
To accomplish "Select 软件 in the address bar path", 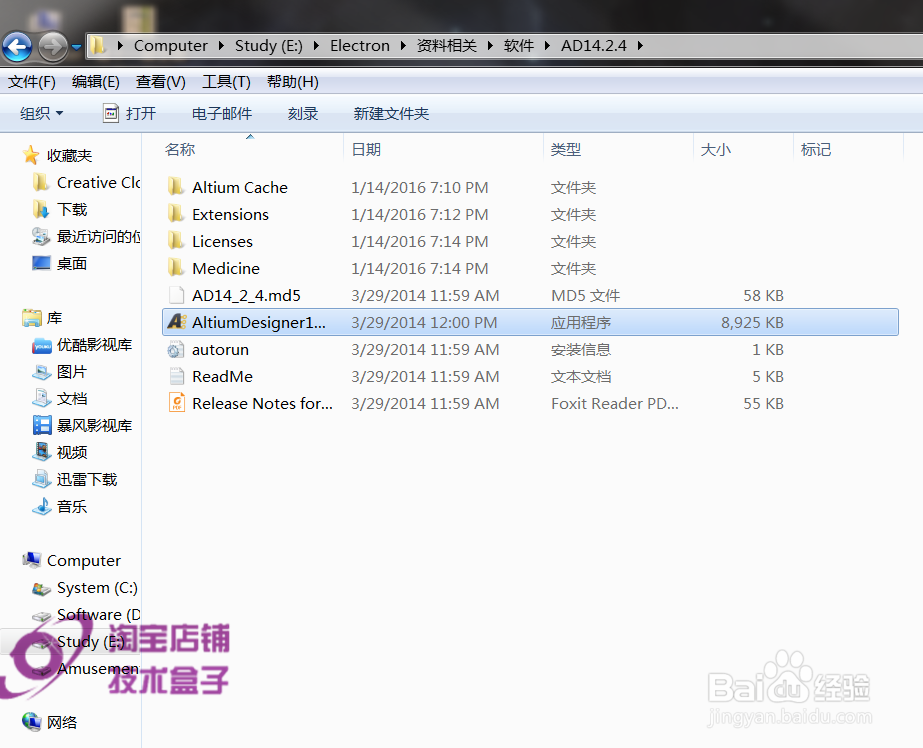I will point(519,45).
